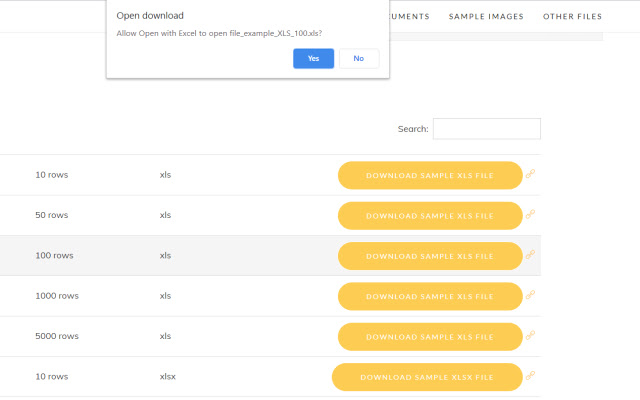Click the link icon in the 50 rows row
The height and width of the screenshot is (400, 640).
coord(531,215)
